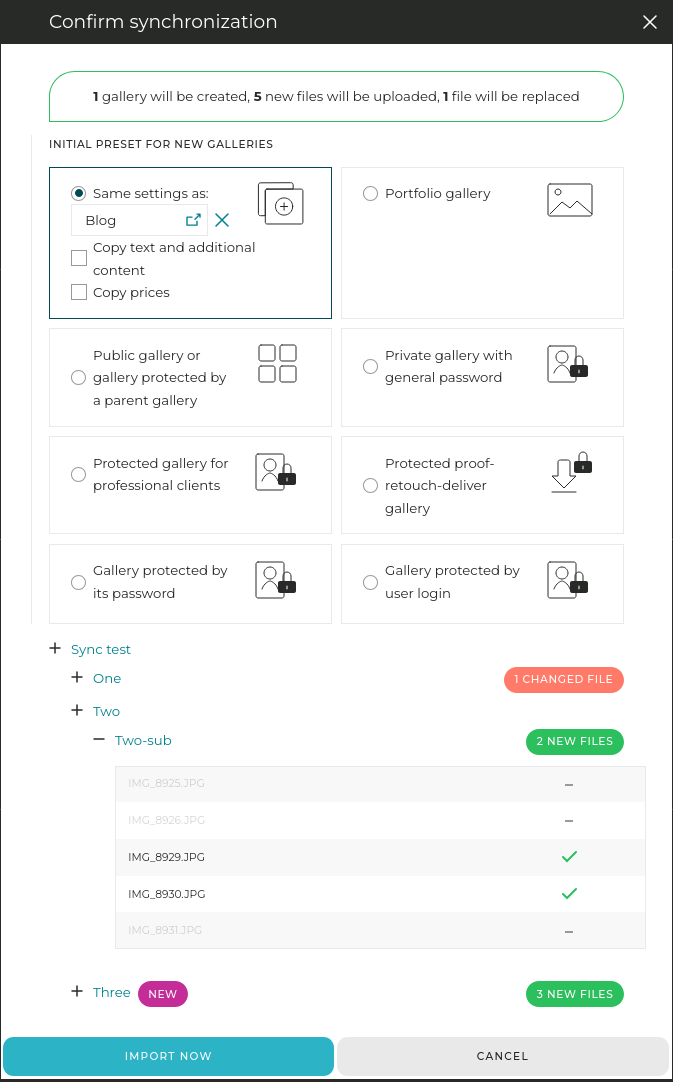Select the Portfolio gallery radio option

pos(370,193)
